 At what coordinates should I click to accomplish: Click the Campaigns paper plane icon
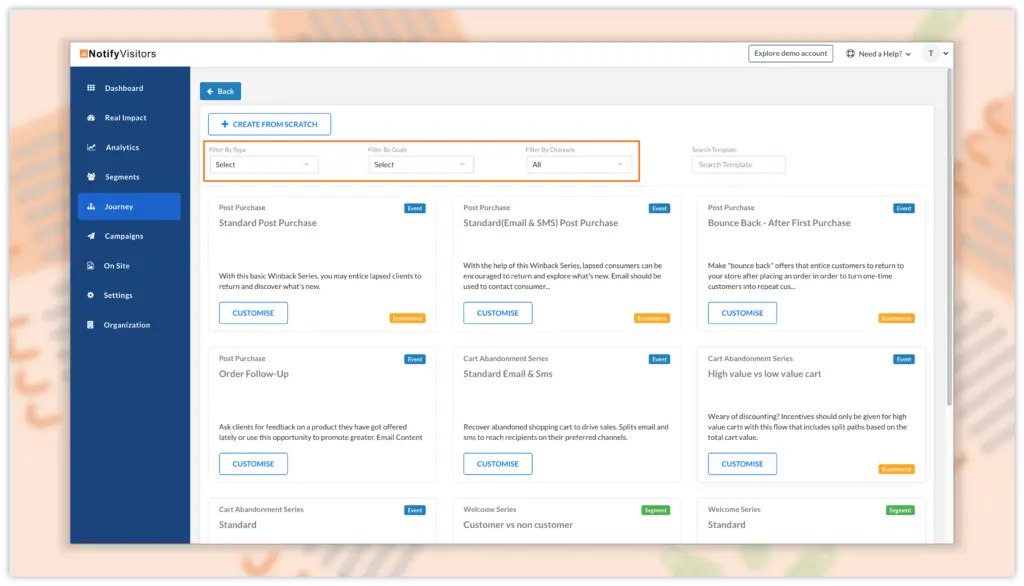tap(91, 236)
